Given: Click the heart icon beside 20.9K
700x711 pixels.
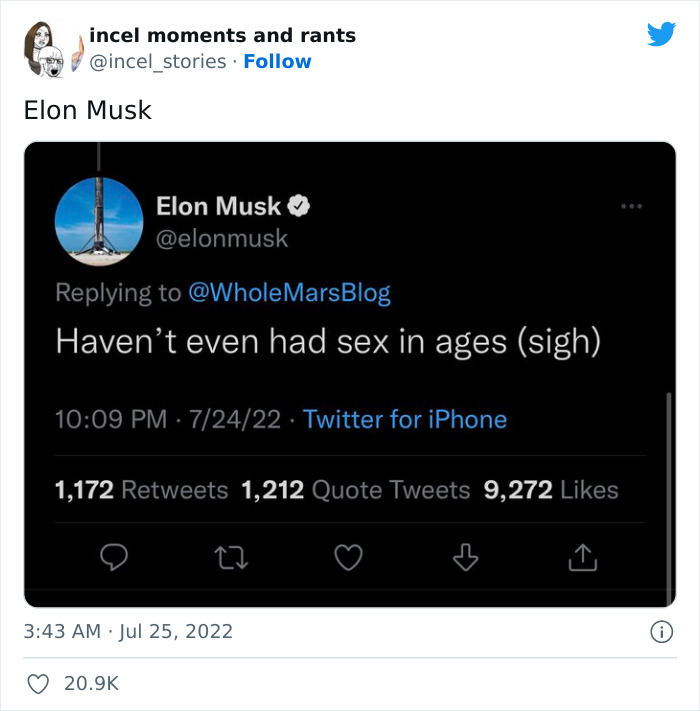Looking at the screenshot, I should 38,684.
